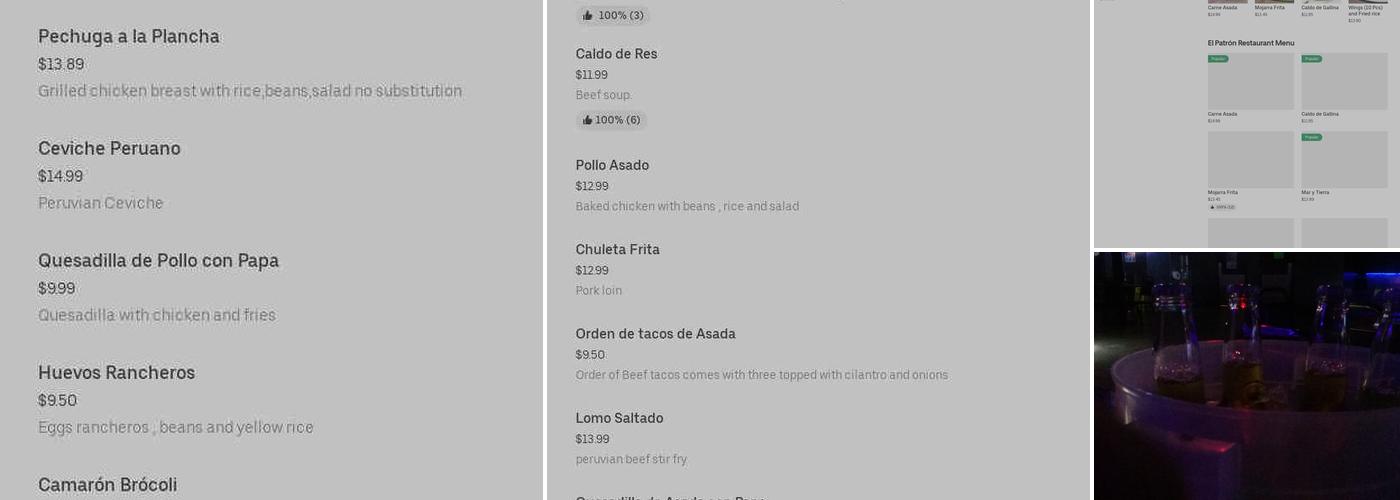Click the El Patrón Restaurant Menu heading
This screenshot has height=500, width=1400.
[x=1250, y=43]
